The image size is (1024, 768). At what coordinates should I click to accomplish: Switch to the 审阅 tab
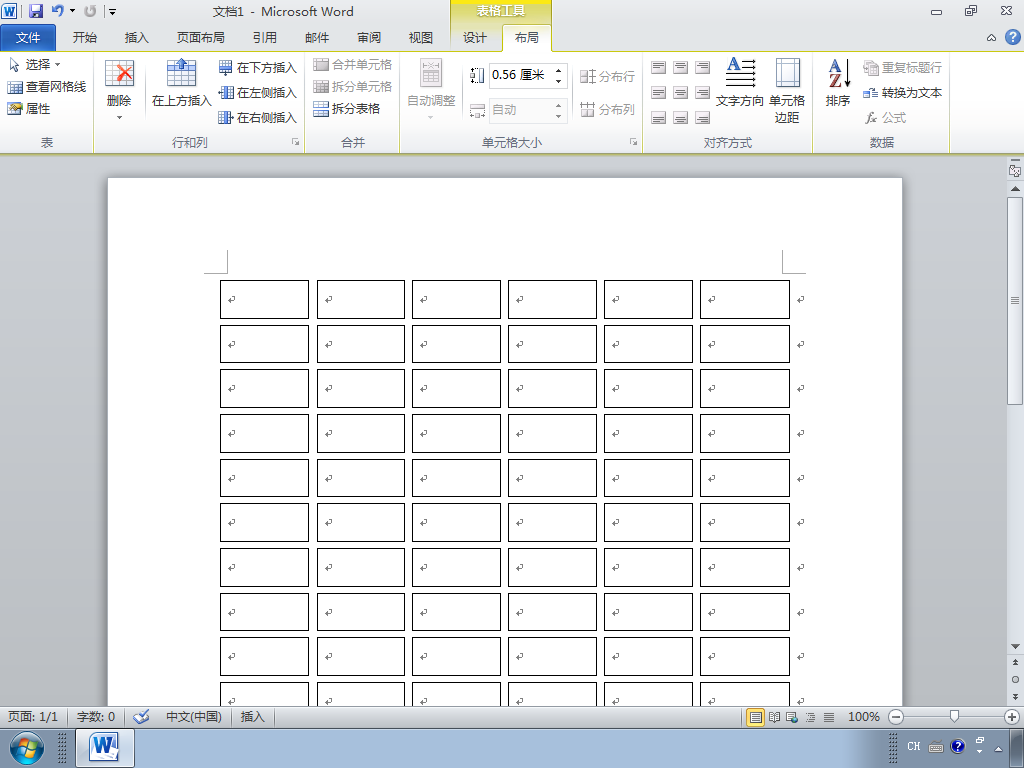tap(369, 38)
